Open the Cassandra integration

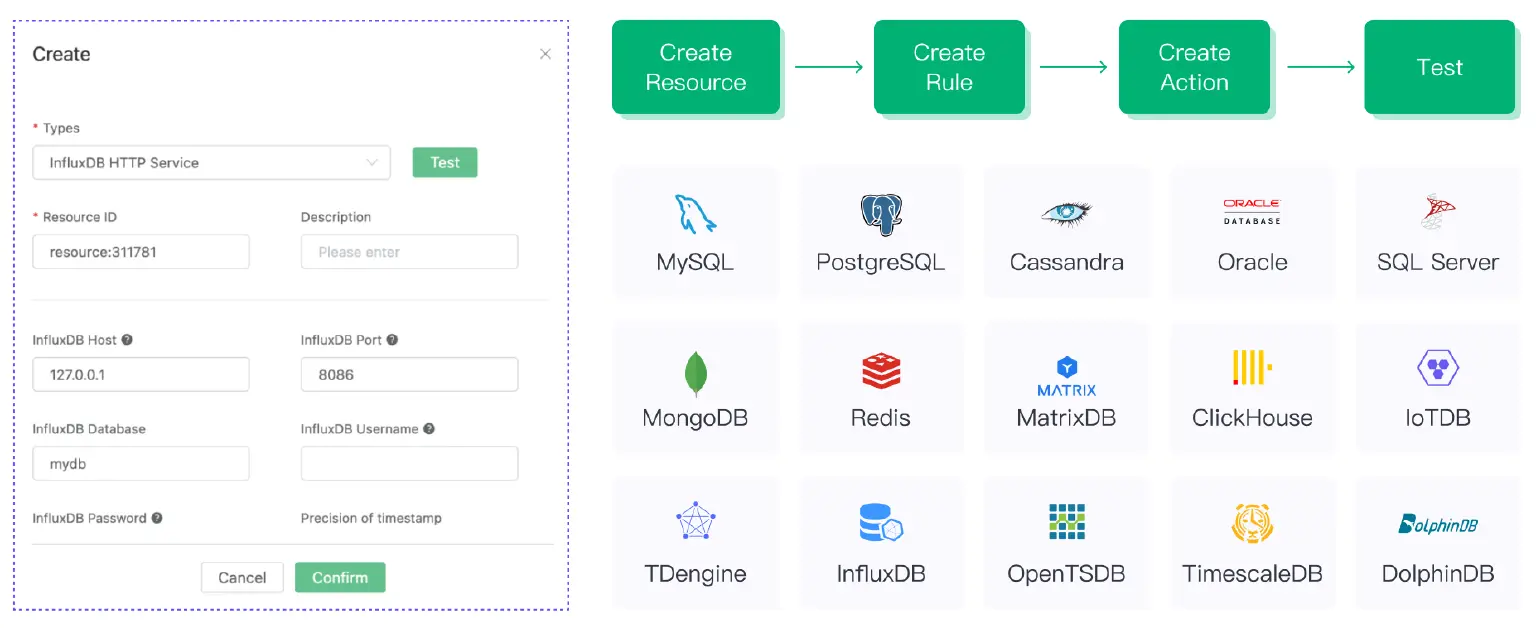pos(1066,232)
